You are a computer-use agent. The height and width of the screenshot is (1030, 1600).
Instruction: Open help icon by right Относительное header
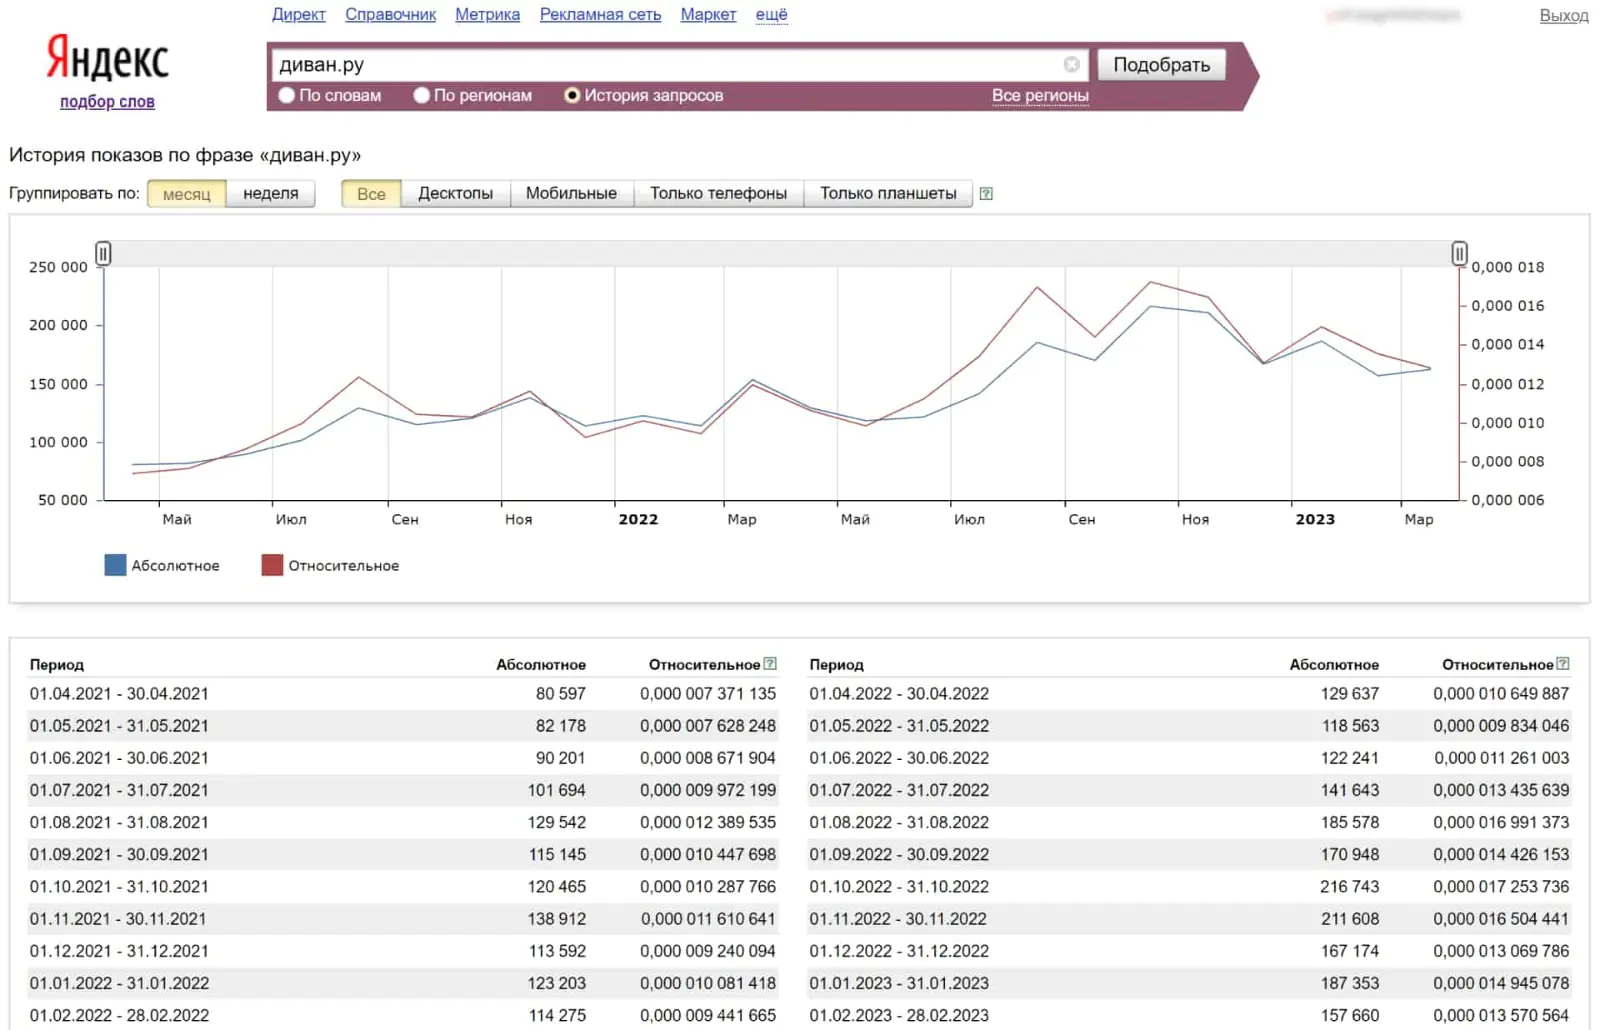click(1563, 664)
